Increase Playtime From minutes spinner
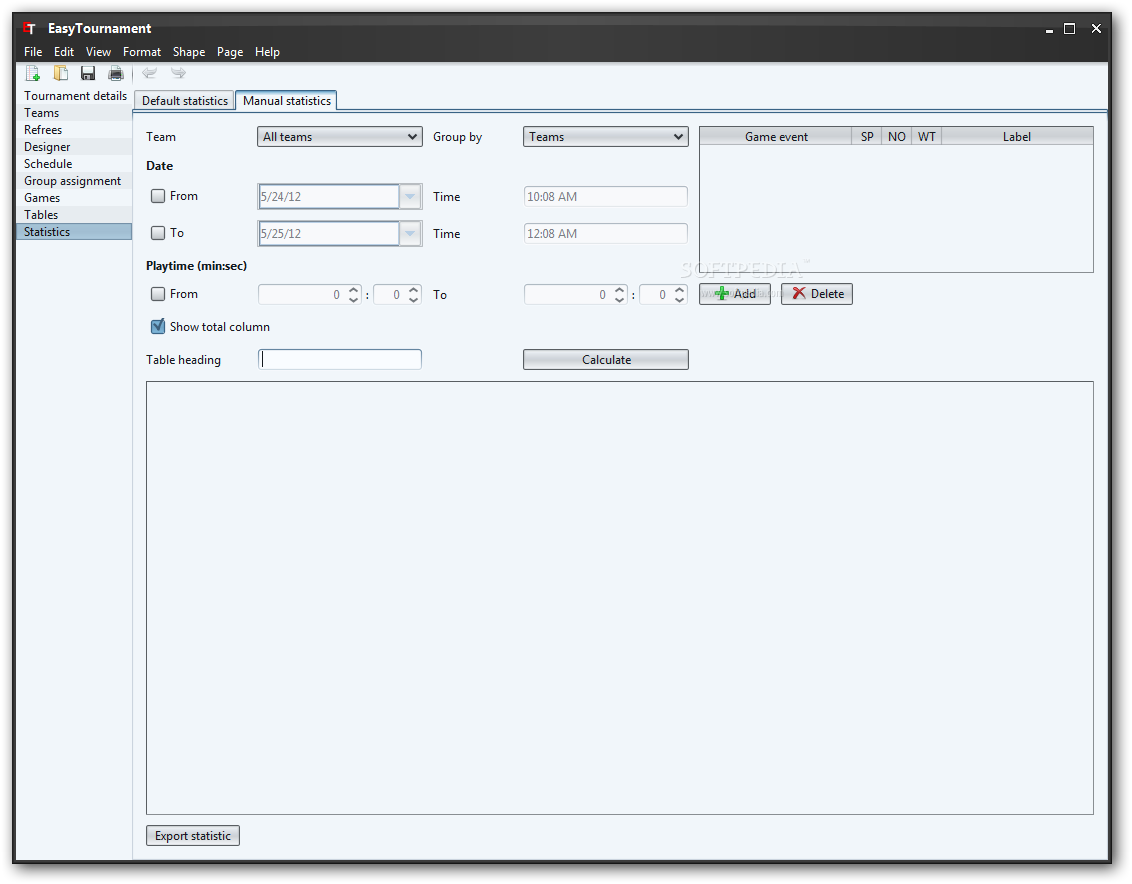The height and width of the screenshot is (884, 1132). 354,290
